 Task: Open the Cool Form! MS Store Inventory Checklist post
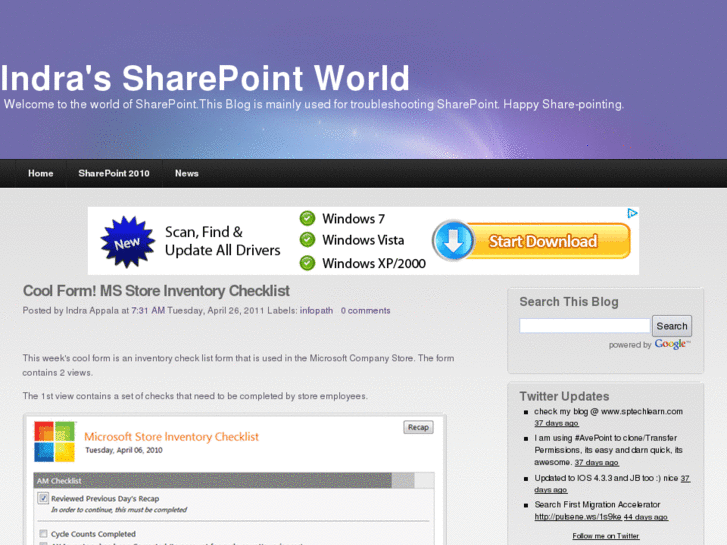(x=156, y=291)
